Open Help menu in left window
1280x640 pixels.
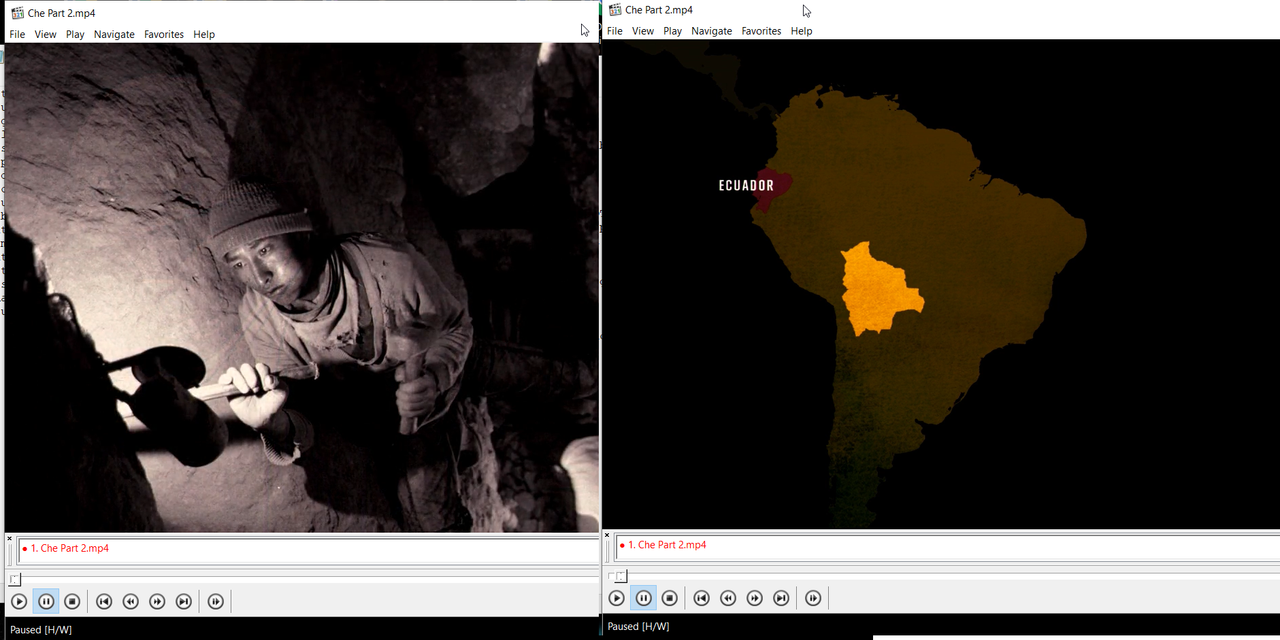pyautogui.click(x=204, y=34)
